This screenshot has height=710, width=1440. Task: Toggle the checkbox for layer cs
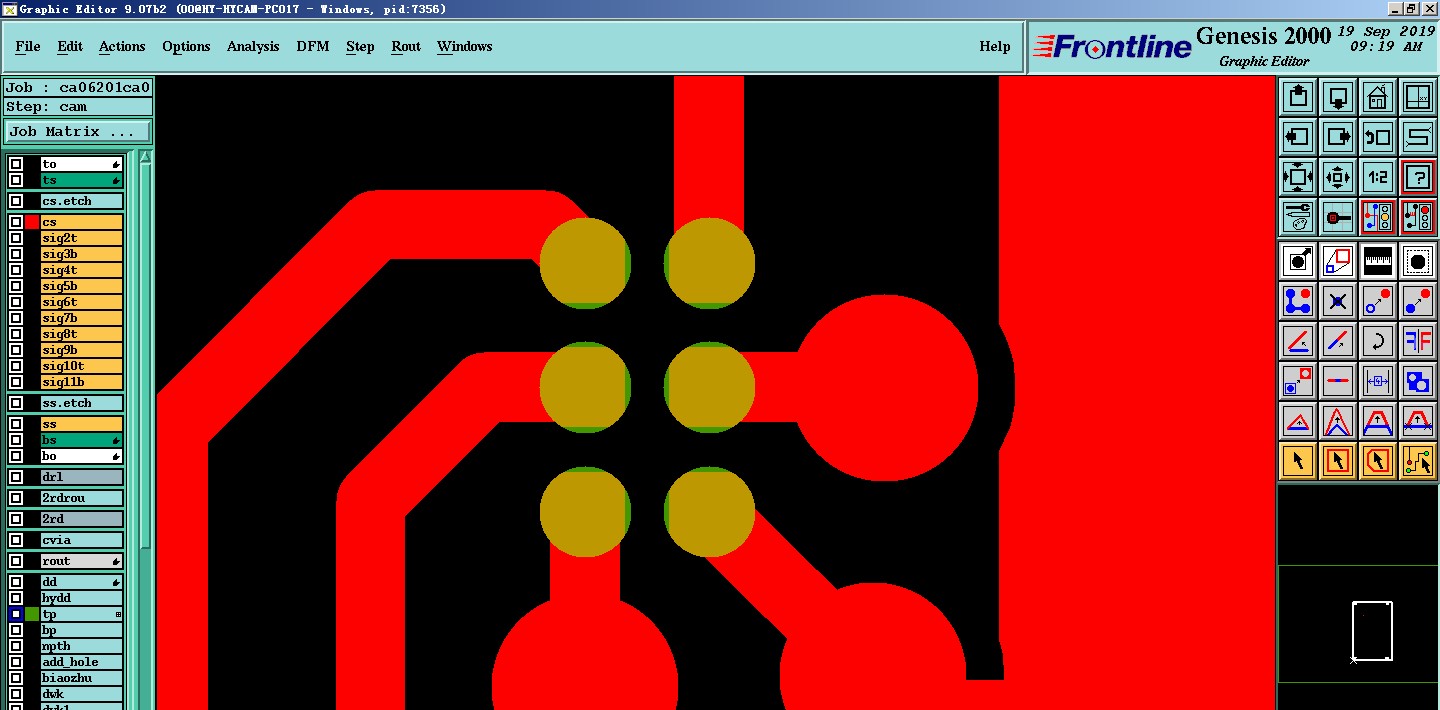(16, 222)
